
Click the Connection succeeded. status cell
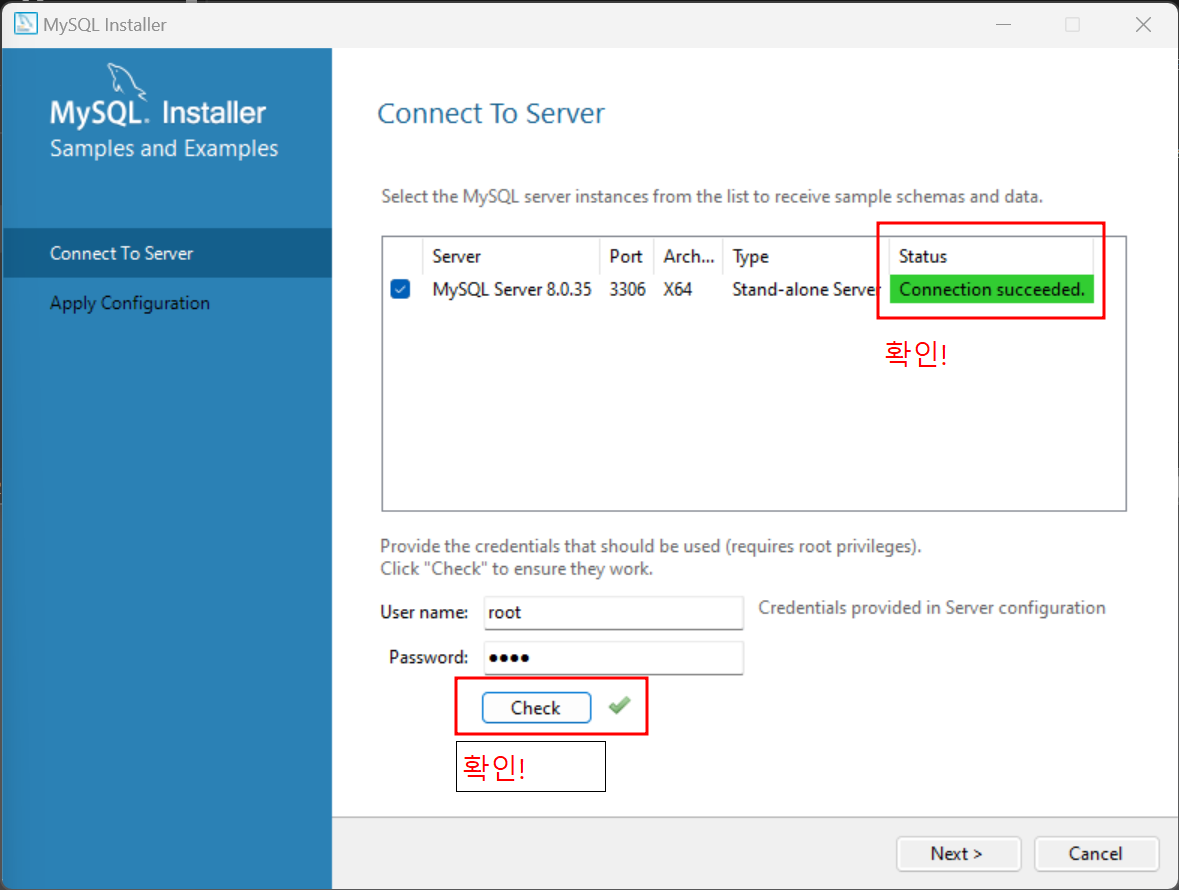tap(992, 289)
